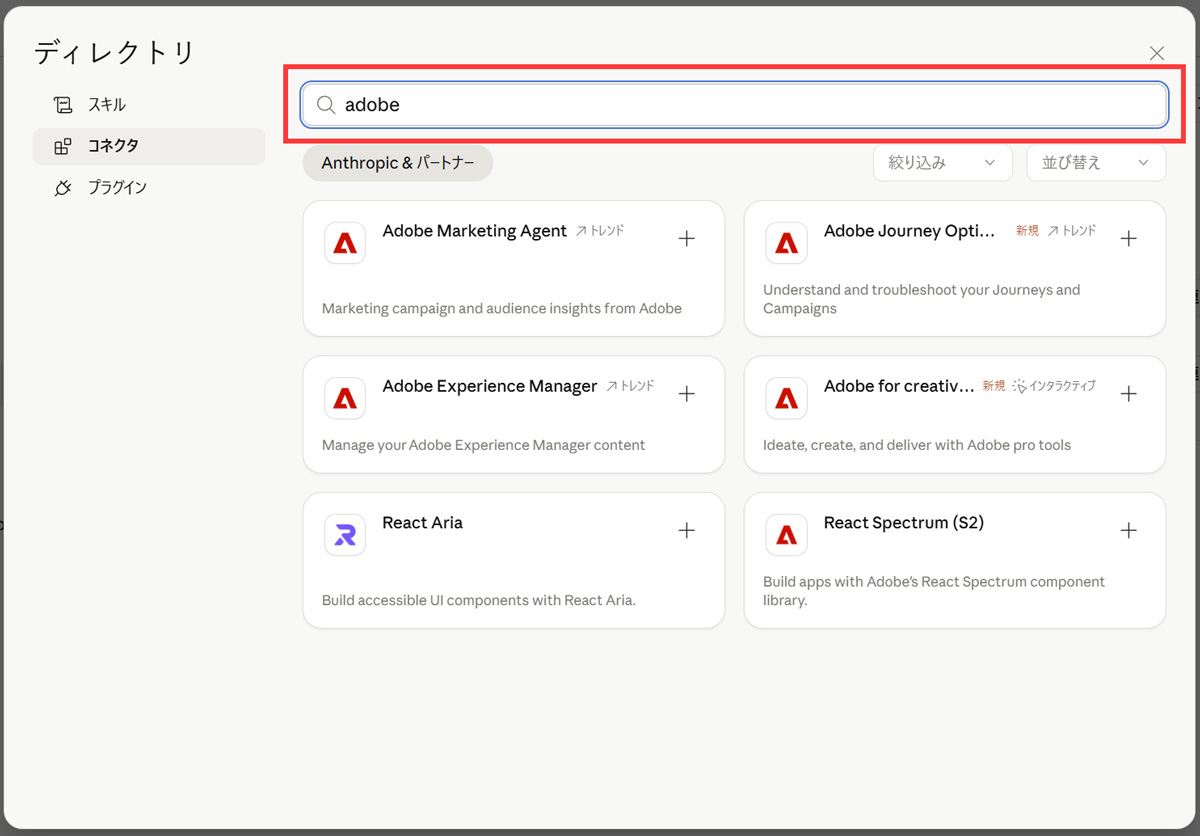Open the Adobe Experience Manager title
The width and height of the screenshot is (1200, 836).
click(489, 386)
